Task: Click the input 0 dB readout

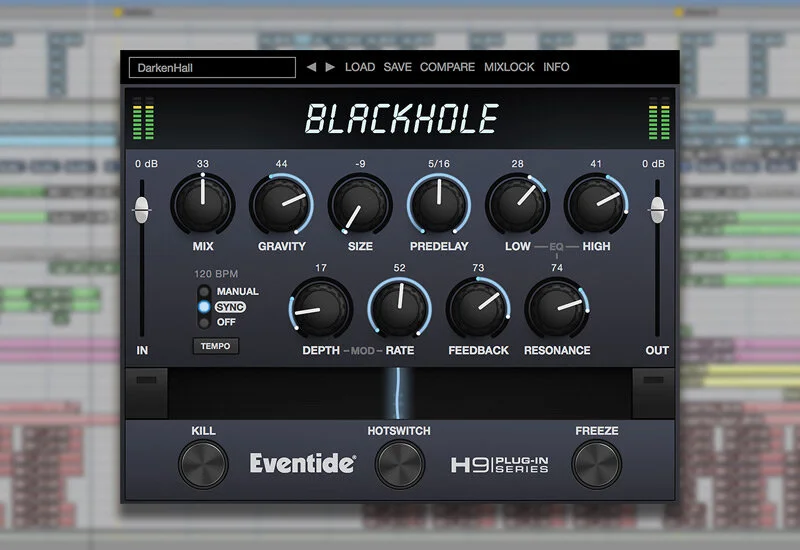Action: click(x=146, y=164)
